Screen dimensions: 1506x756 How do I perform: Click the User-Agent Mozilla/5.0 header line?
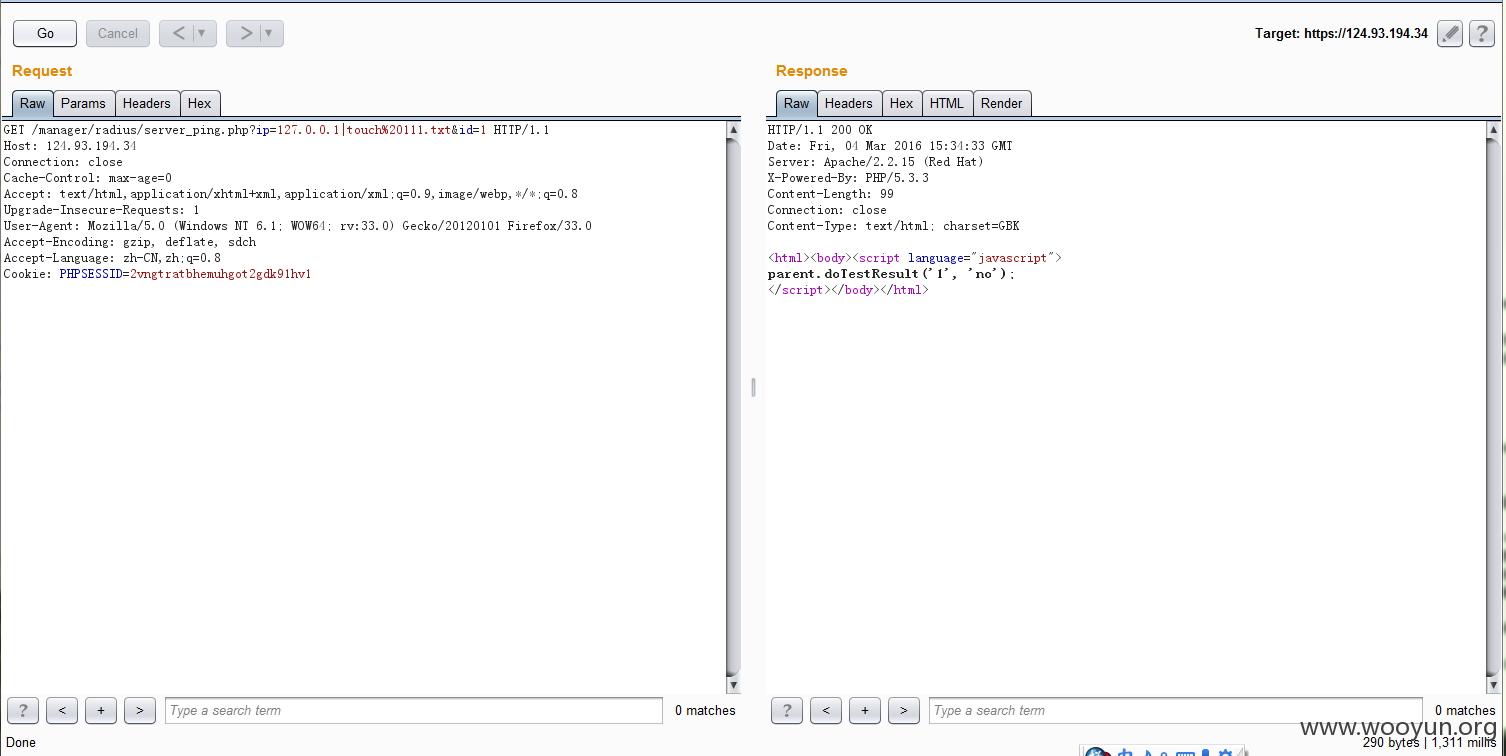tap(298, 226)
